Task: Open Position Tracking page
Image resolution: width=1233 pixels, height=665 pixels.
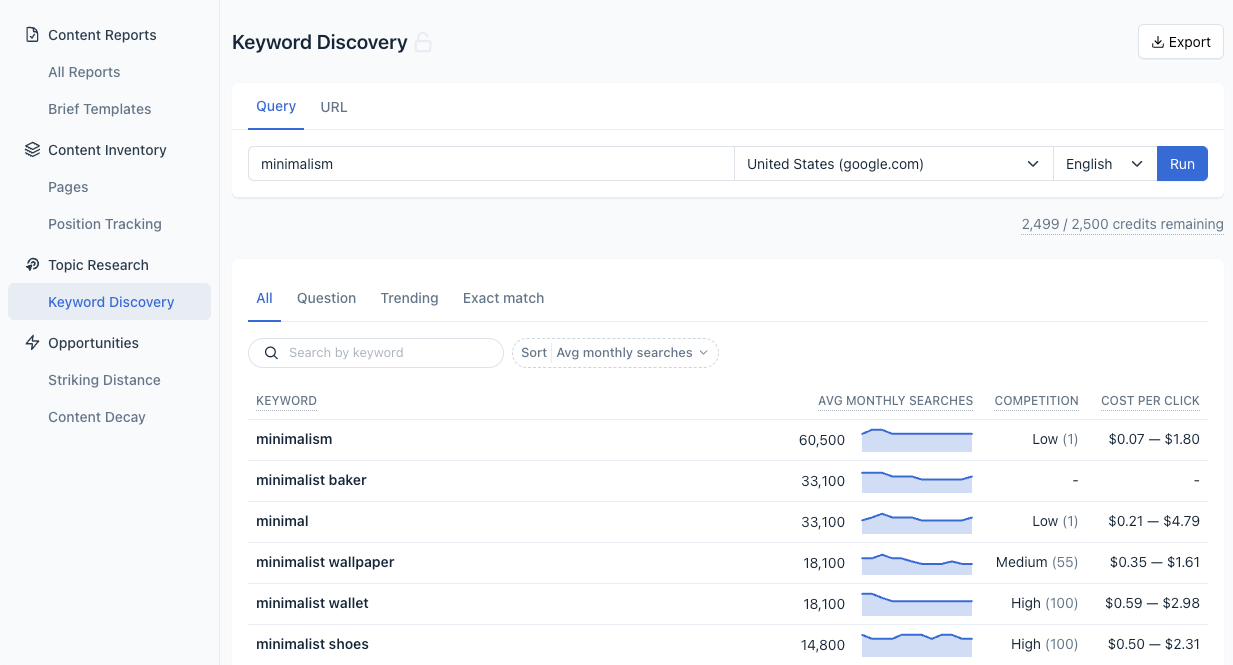Action: coord(105,224)
